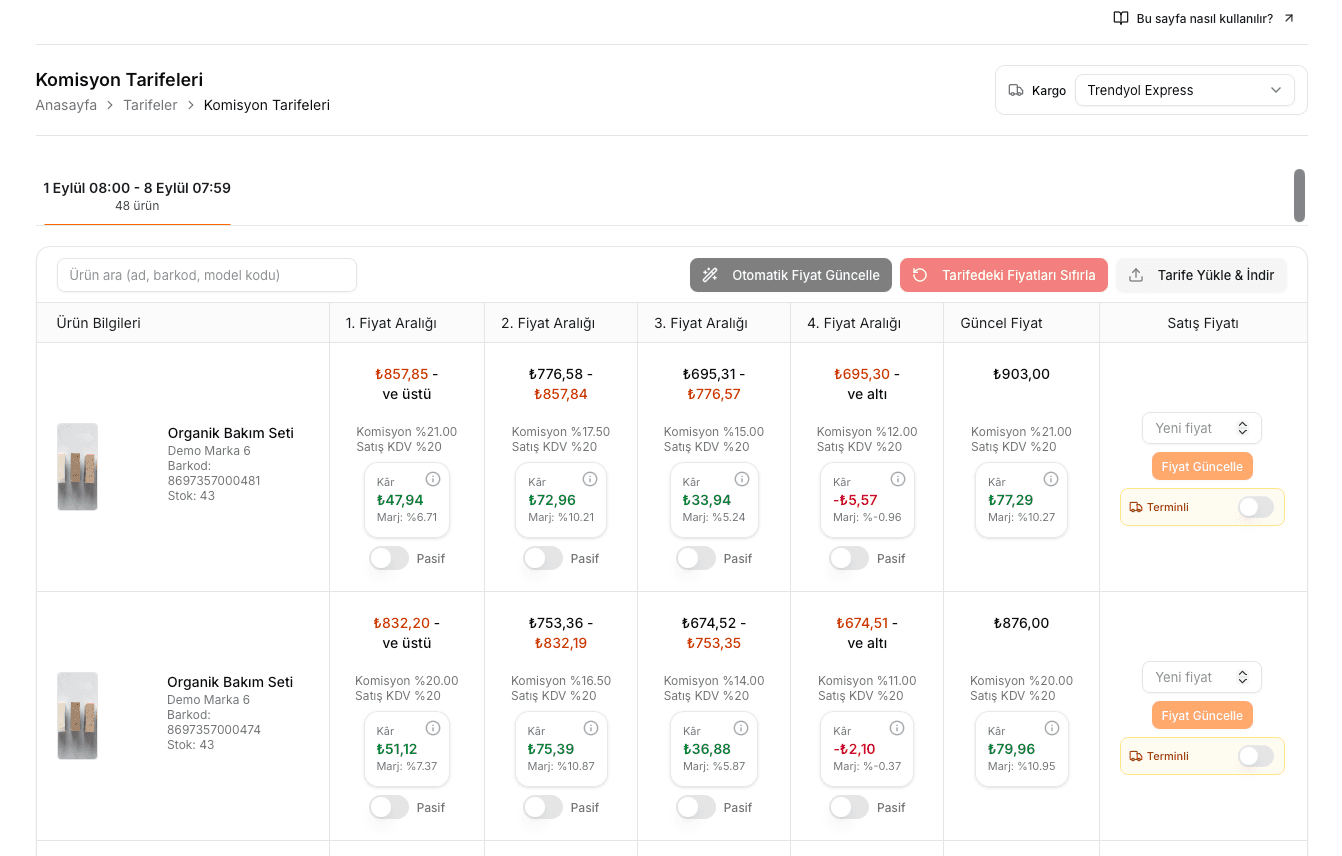This screenshot has width=1342, height=856.
Task: Turn on Terminli switch in the ₺876,00 row
Action: coord(1256,756)
